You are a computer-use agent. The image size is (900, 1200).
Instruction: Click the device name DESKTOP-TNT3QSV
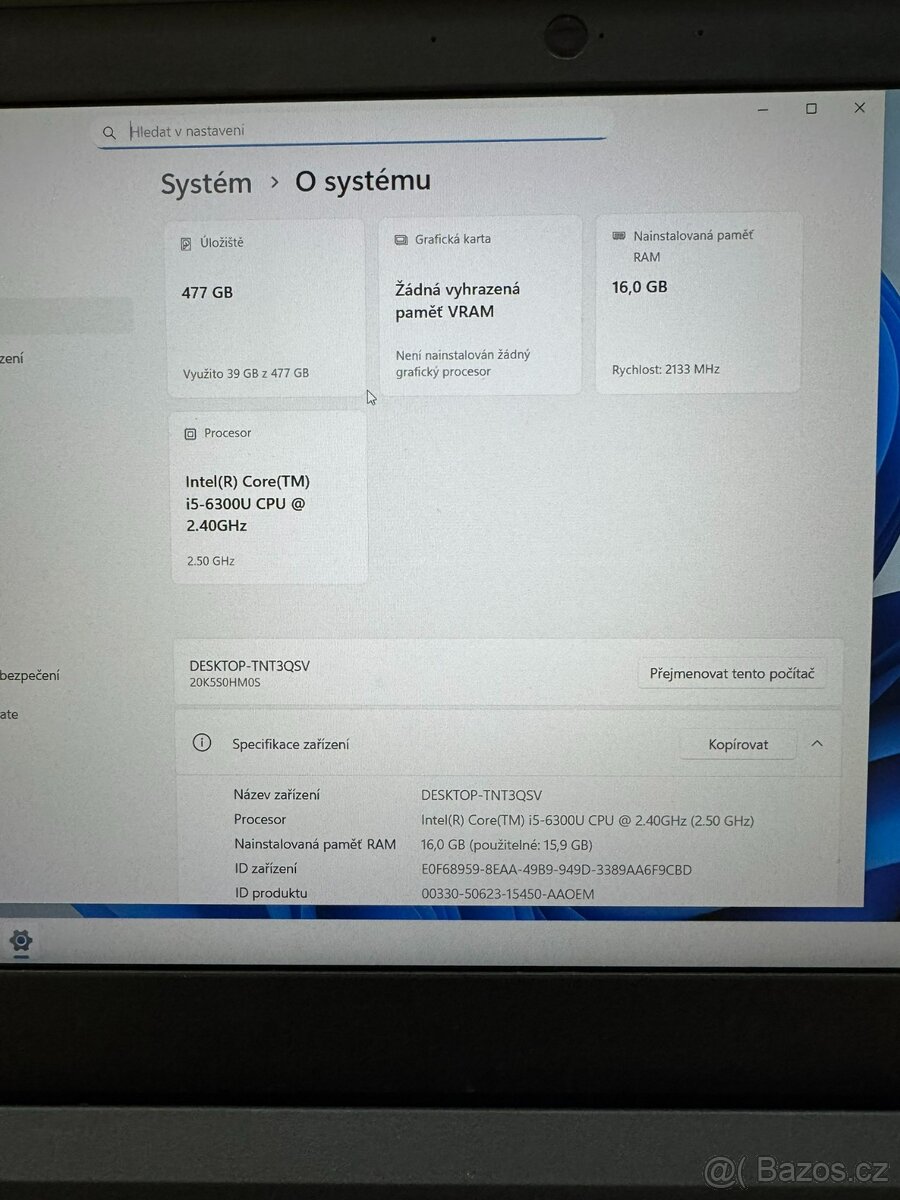click(x=250, y=665)
